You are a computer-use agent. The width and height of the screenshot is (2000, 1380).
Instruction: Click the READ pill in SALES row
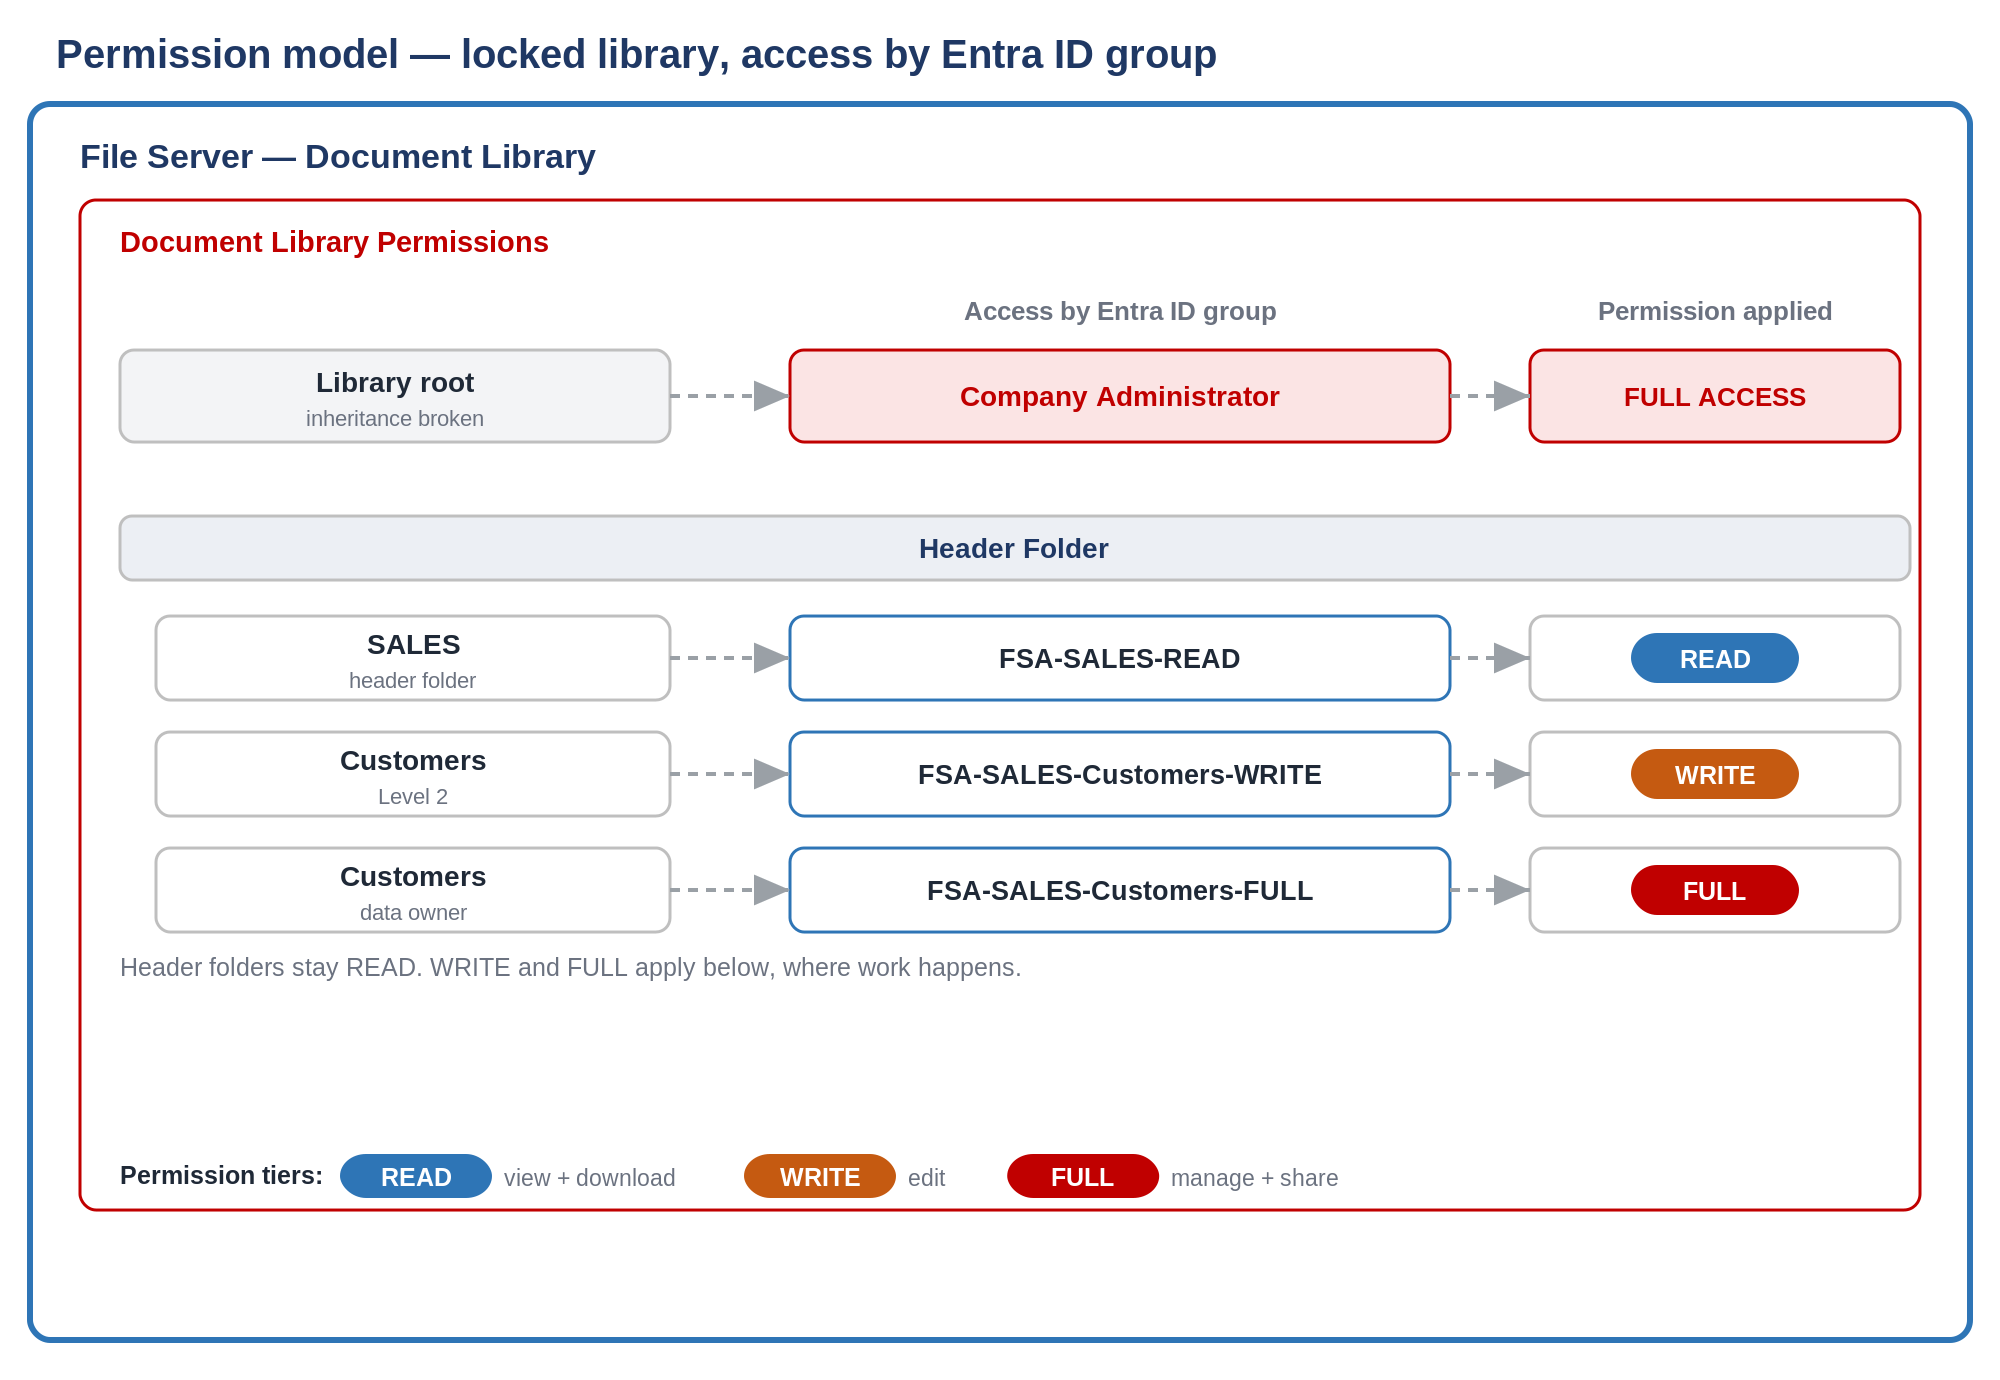1715,658
